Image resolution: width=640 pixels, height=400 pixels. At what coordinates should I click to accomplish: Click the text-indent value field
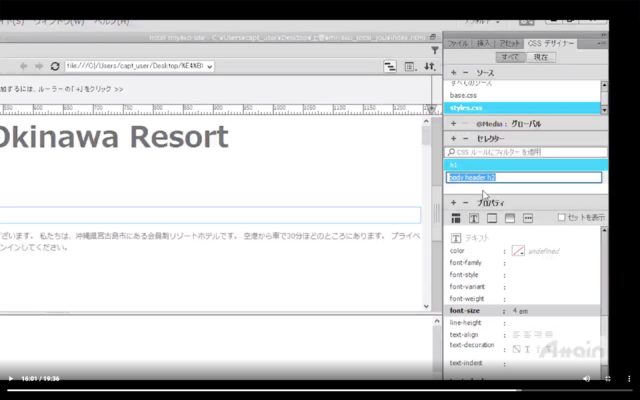(x=553, y=363)
